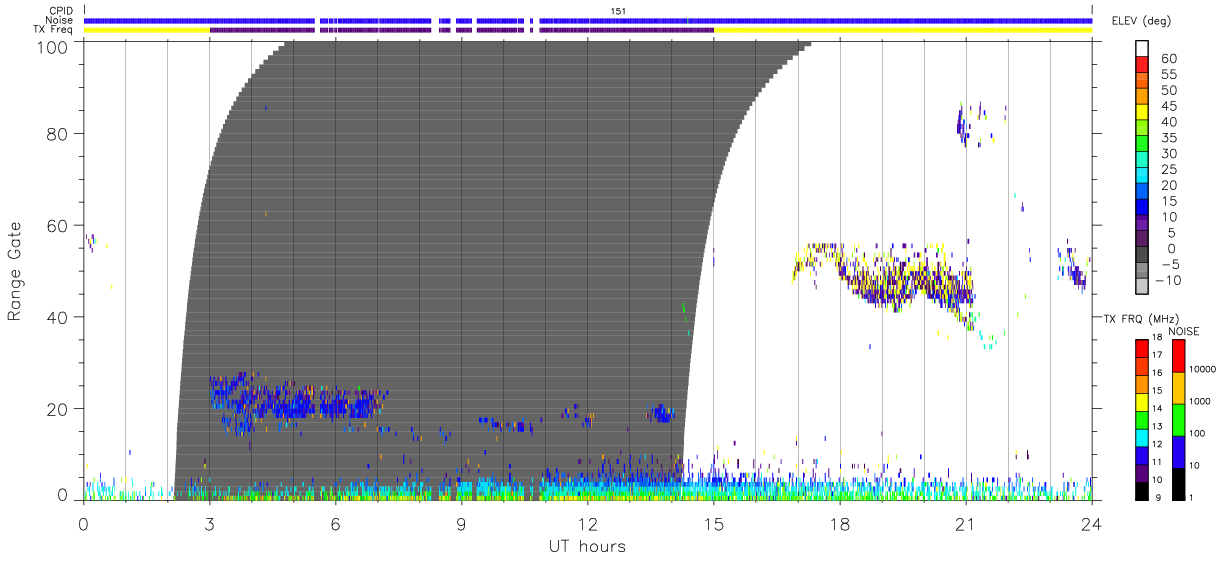Click the 'ELEV (deg)' colorbar title

point(1141,21)
